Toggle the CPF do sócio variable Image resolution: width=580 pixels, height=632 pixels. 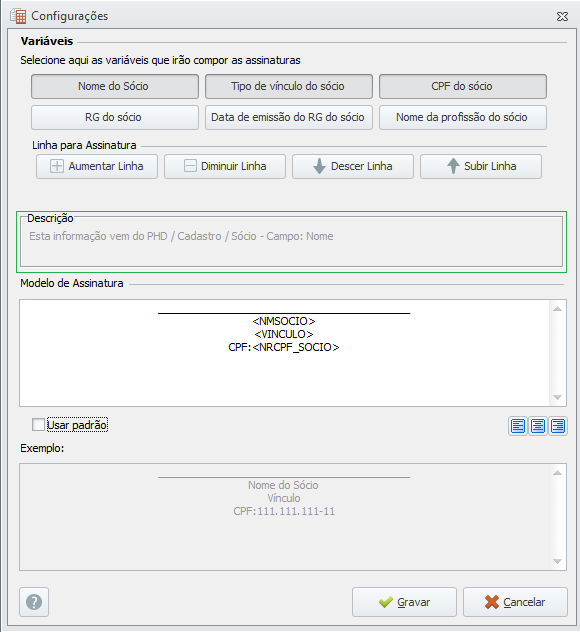click(x=463, y=86)
